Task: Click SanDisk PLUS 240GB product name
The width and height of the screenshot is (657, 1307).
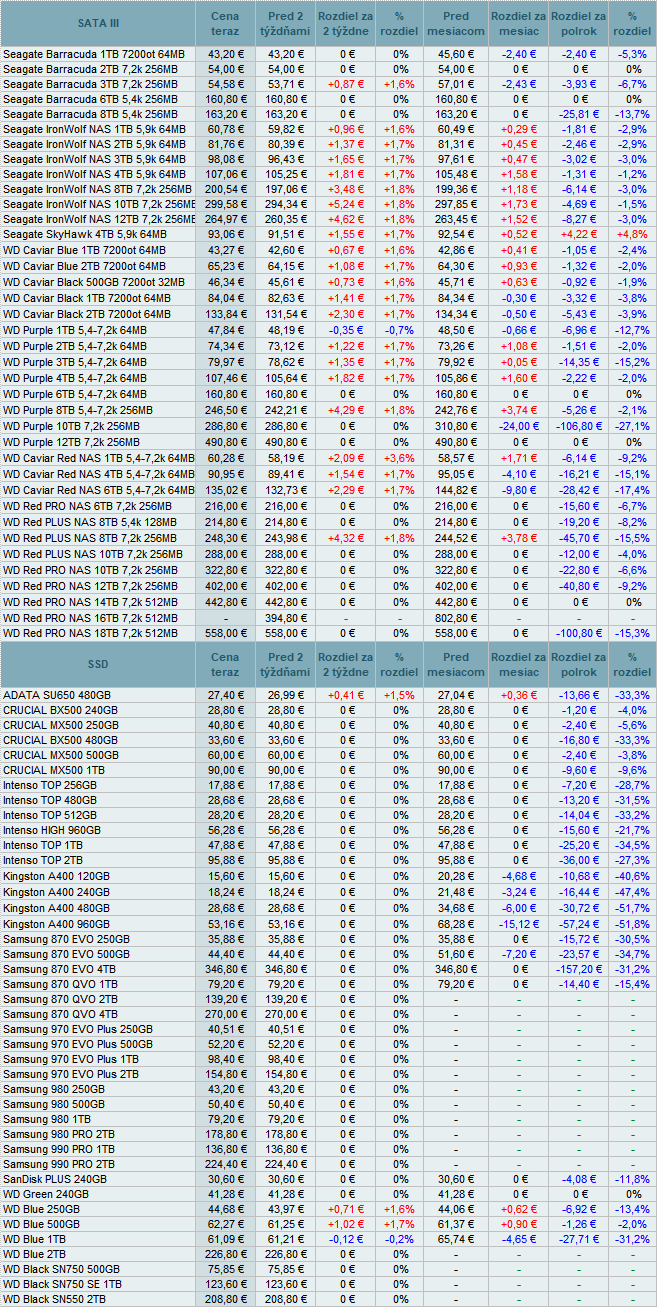Action: pyautogui.click(x=55, y=1180)
